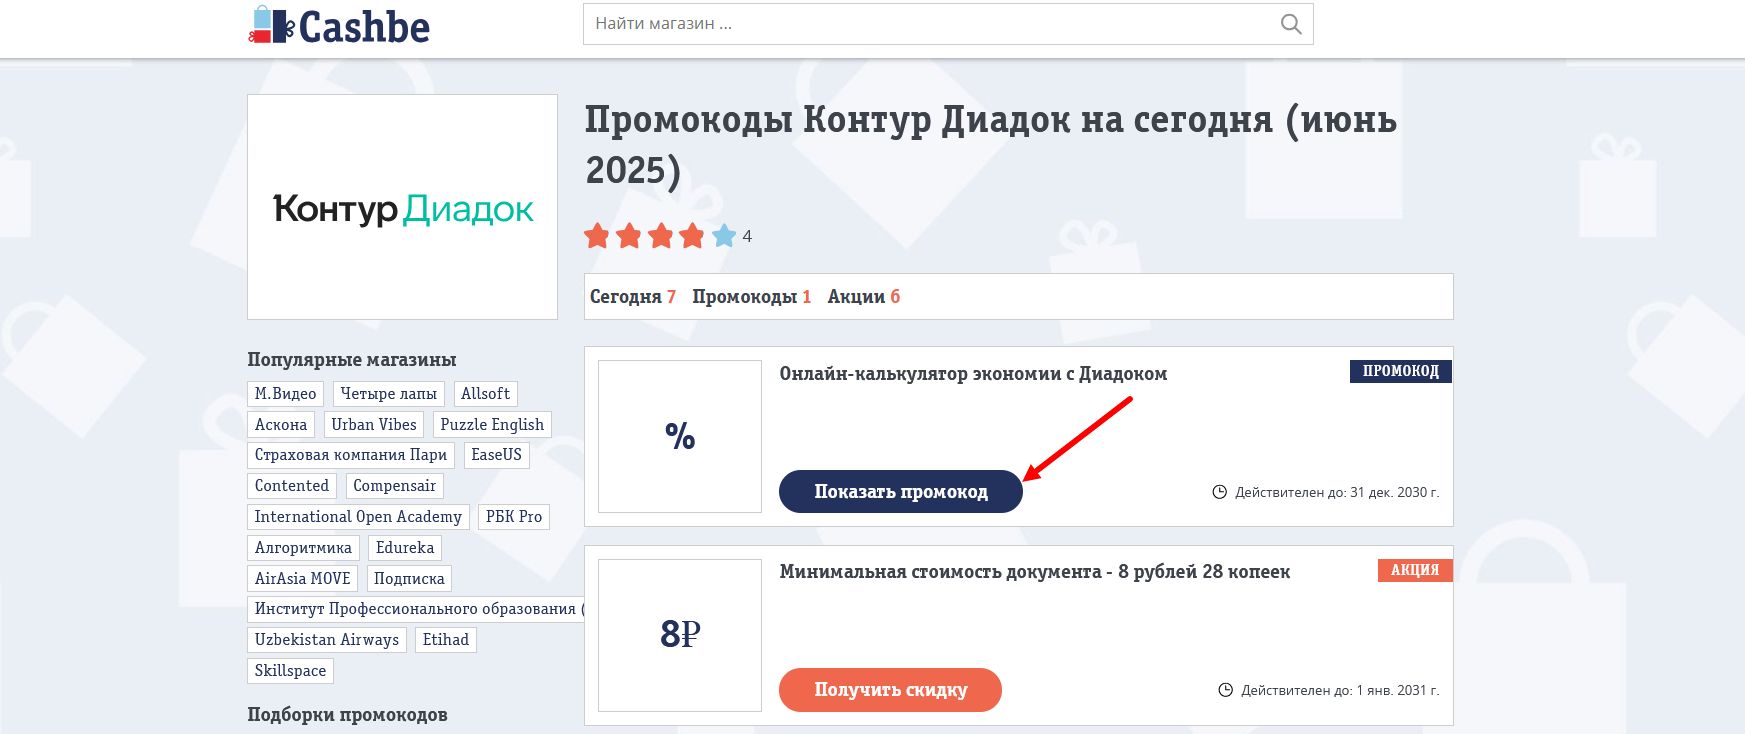Click the fifth blue rating star
The width and height of the screenshot is (1745, 734).
pos(724,236)
